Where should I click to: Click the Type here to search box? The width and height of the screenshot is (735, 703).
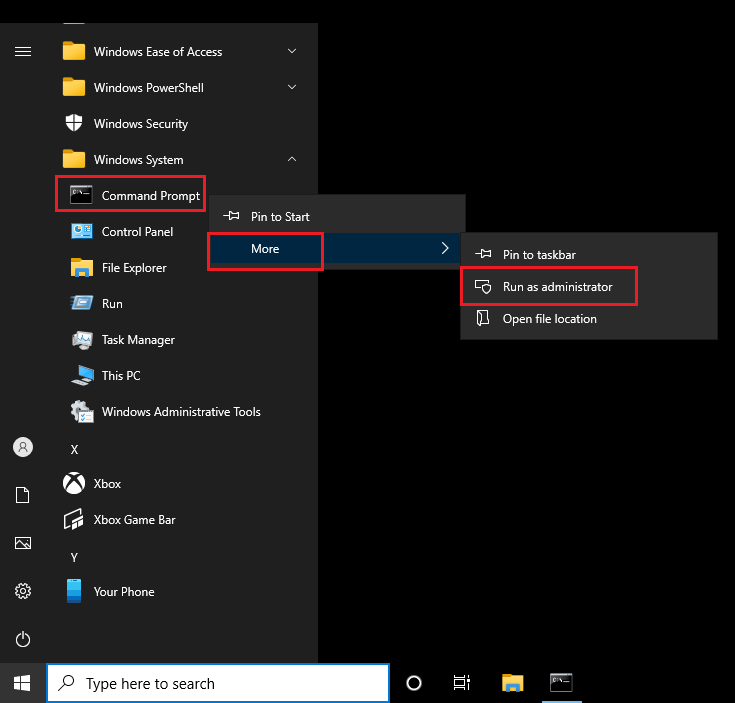(x=218, y=683)
